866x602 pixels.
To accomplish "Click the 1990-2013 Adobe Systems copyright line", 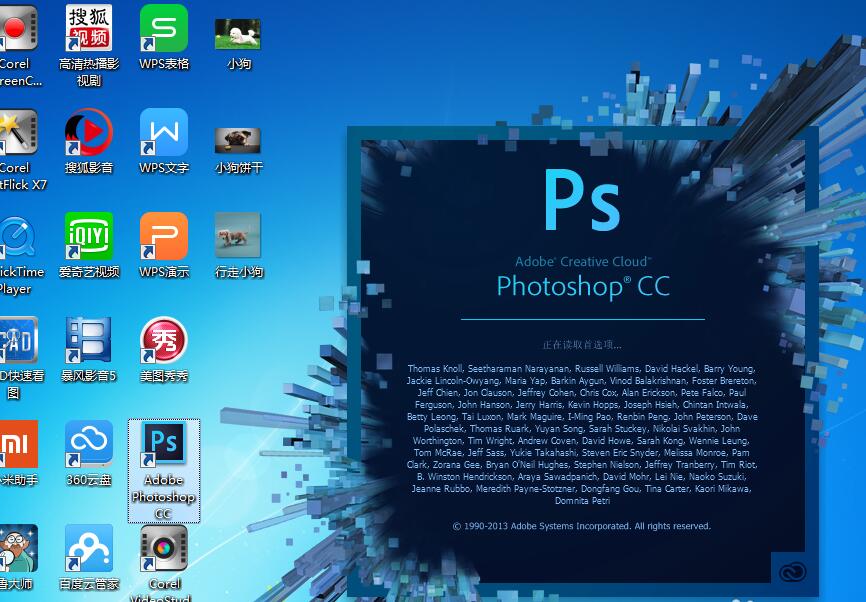I will pyautogui.click(x=582, y=526).
